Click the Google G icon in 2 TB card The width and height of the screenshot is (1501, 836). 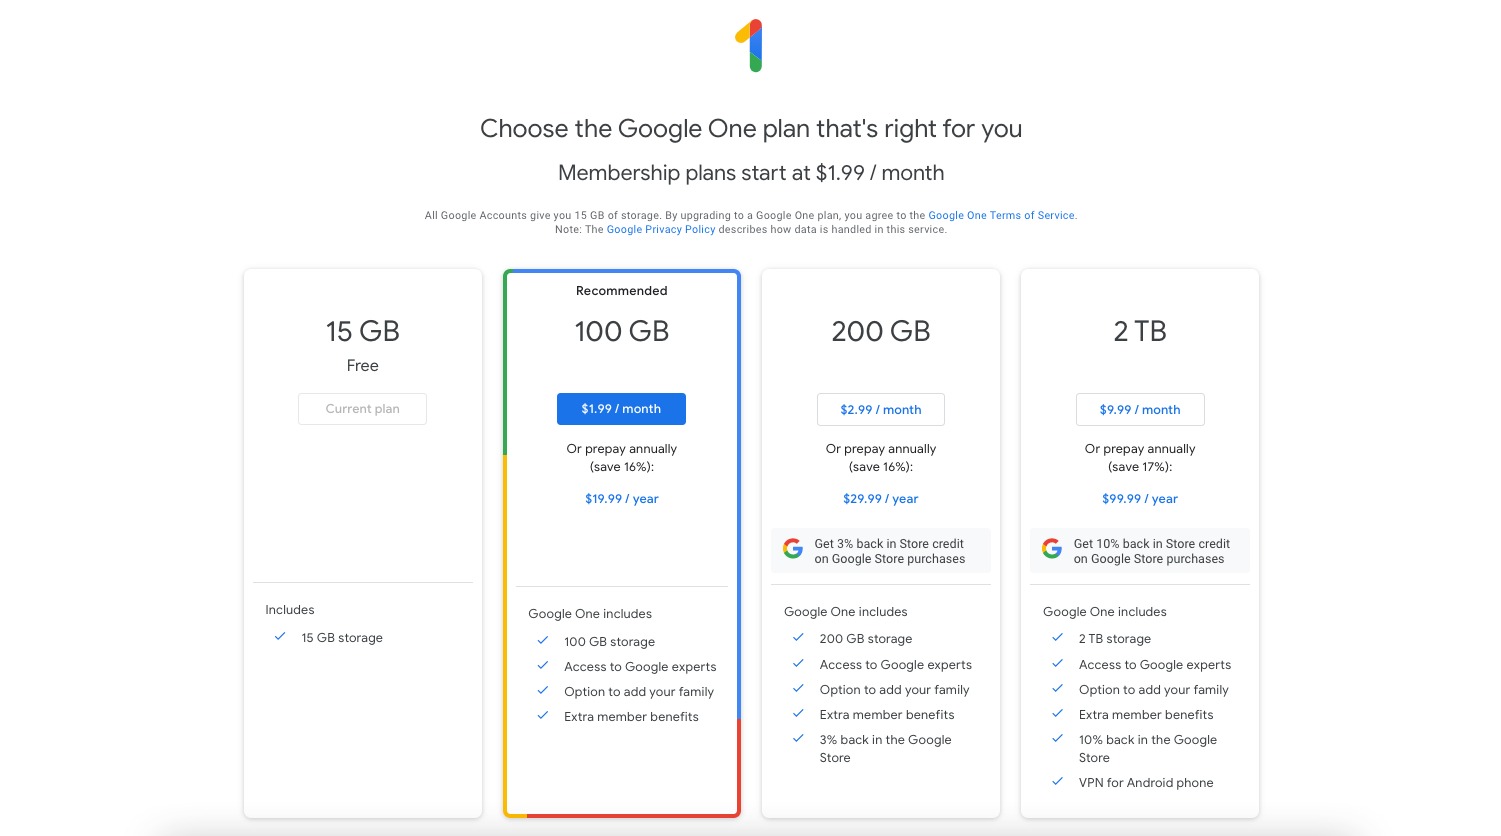[1052, 549]
